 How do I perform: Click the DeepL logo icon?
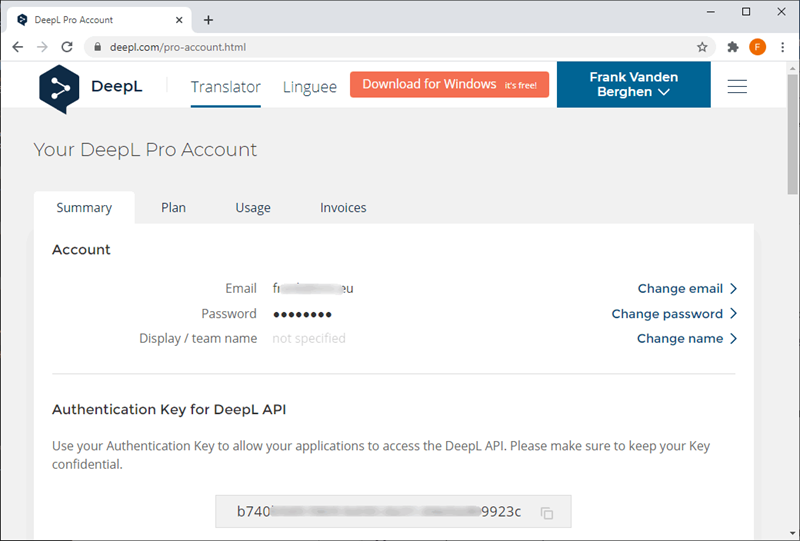[x=59, y=88]
